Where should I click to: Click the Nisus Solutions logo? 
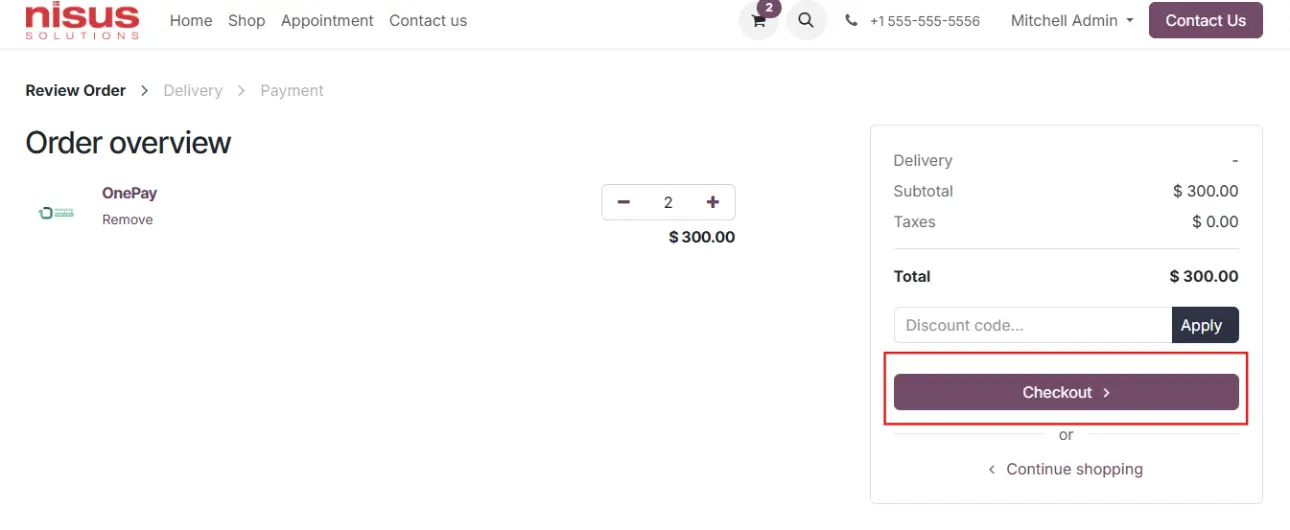82,20
